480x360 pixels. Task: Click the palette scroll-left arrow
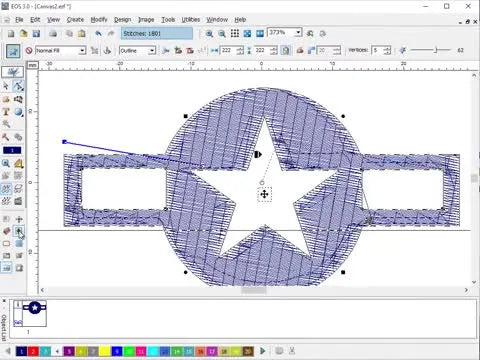click(8, 351)
